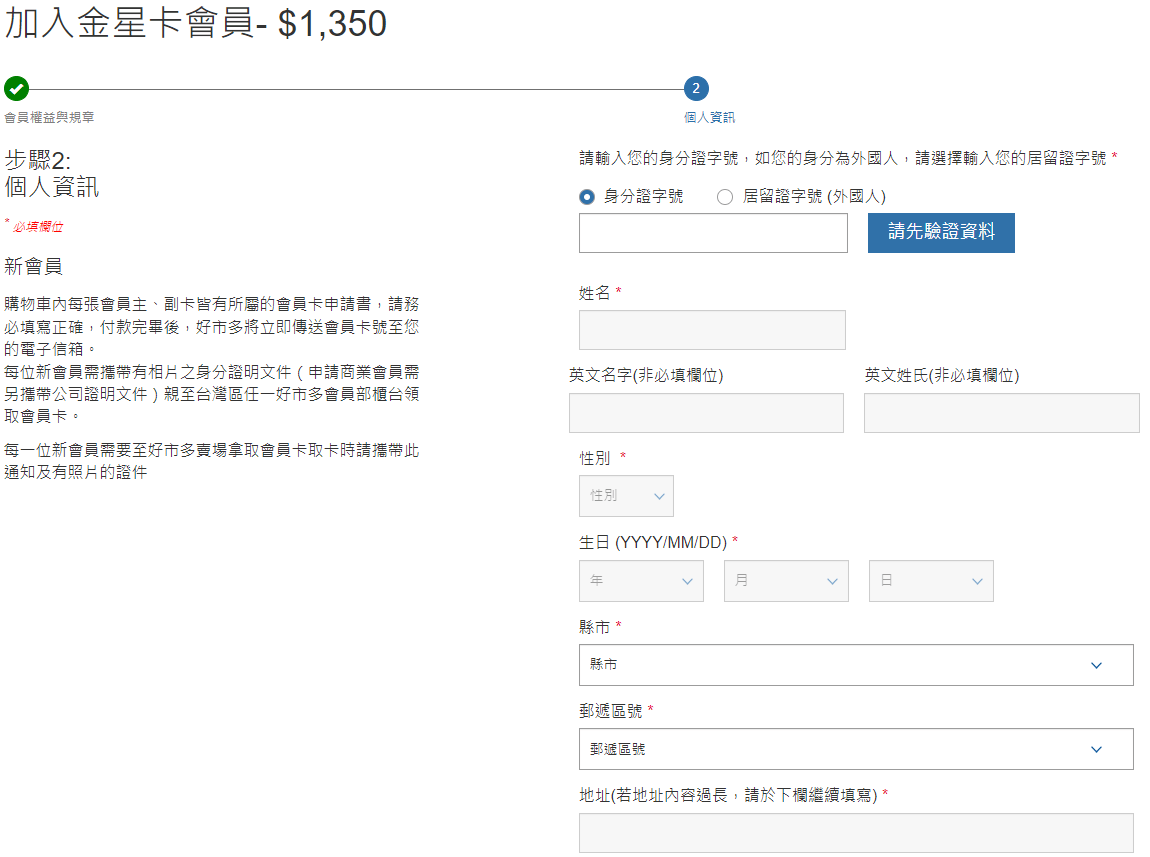1150x857 pixels.
Task: Click the 個人資訊 step label
Action: (x=709, y=118)
